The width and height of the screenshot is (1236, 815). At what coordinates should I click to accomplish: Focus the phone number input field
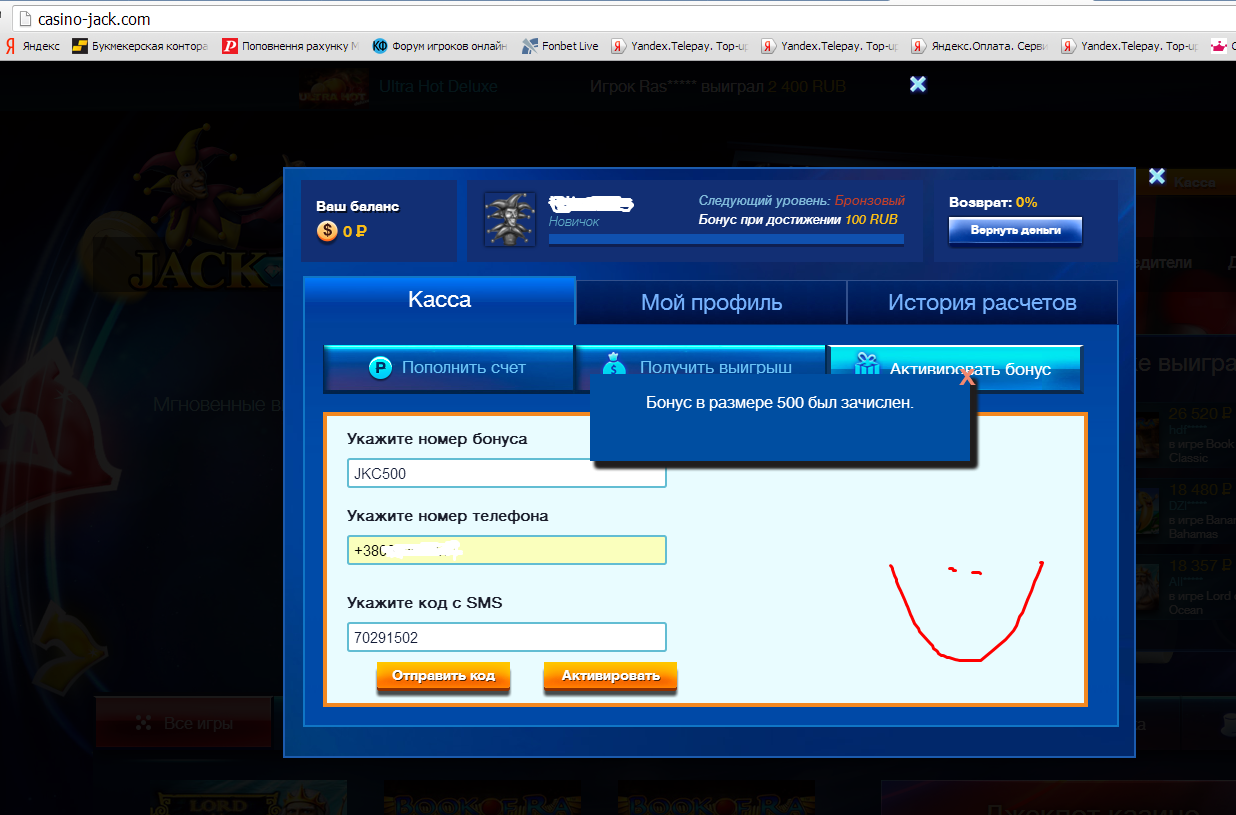pos(506,550)
